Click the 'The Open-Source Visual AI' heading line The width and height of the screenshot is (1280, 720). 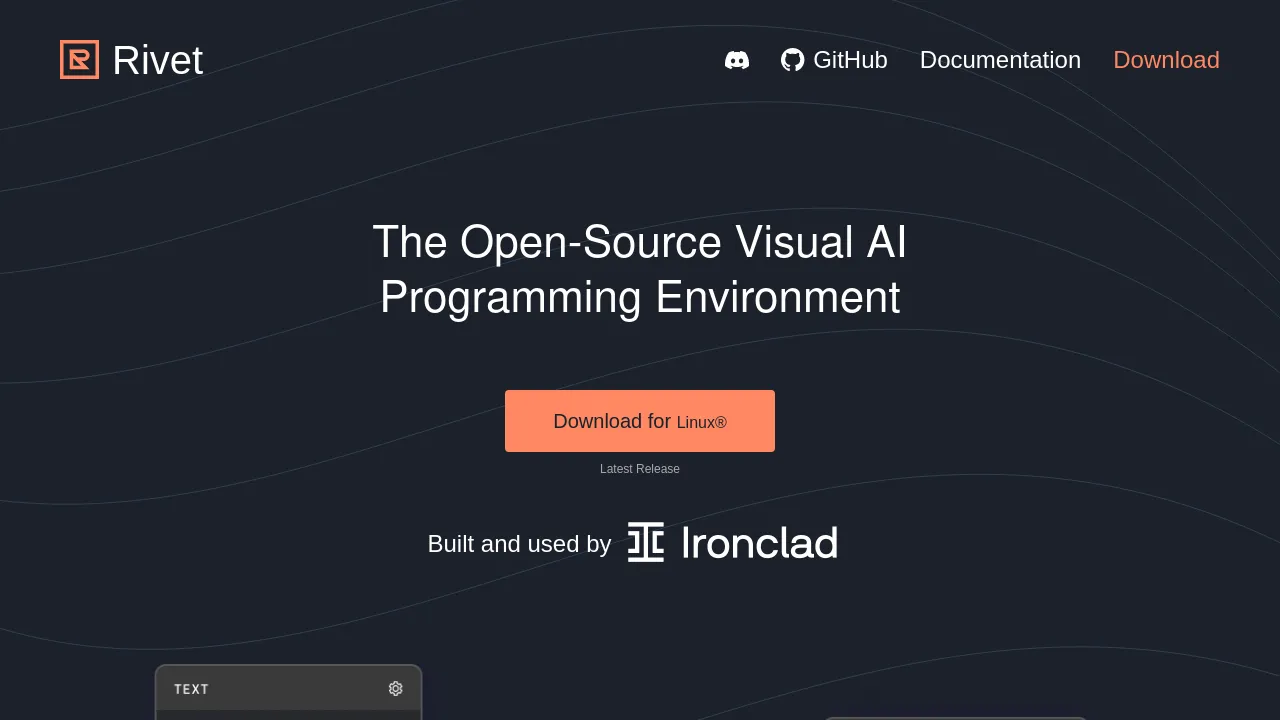point(640,242)
